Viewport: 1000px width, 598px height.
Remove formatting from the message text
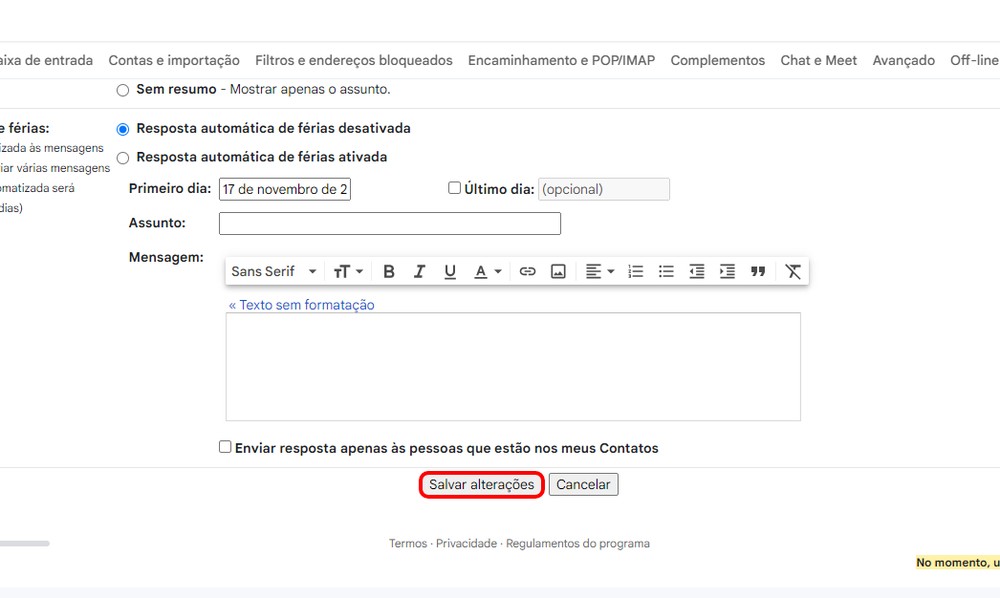[x=792, y=270]
